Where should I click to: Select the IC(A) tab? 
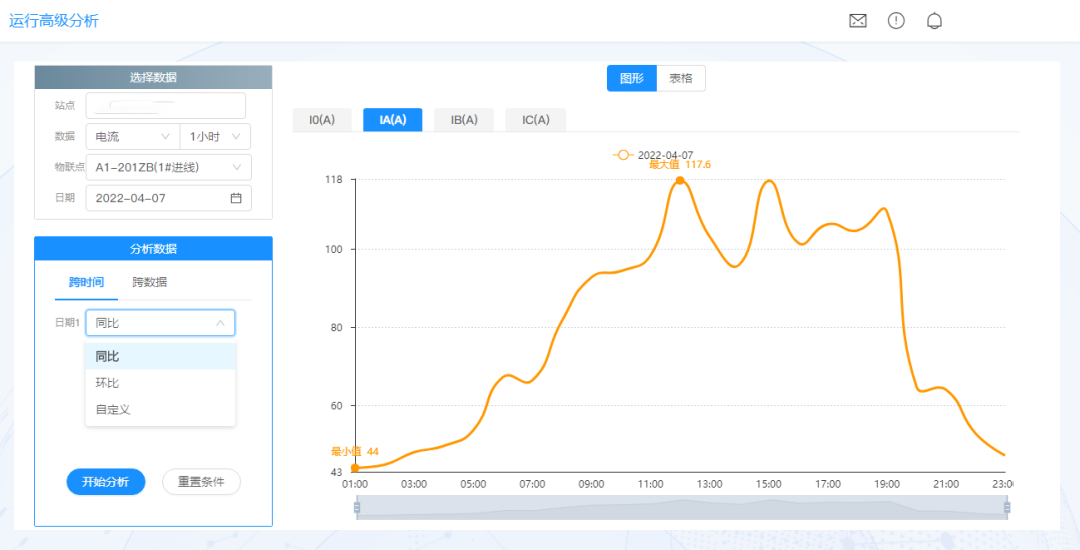(535, 120)
